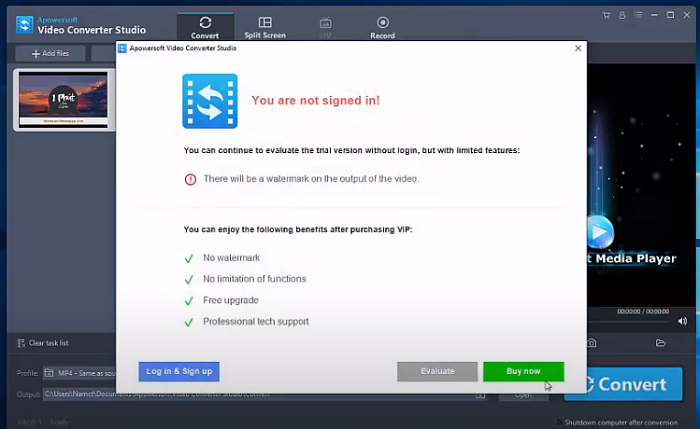Play the preview in media player
The width and height of the screenshot is (700, 429).
tap(600, 232)
